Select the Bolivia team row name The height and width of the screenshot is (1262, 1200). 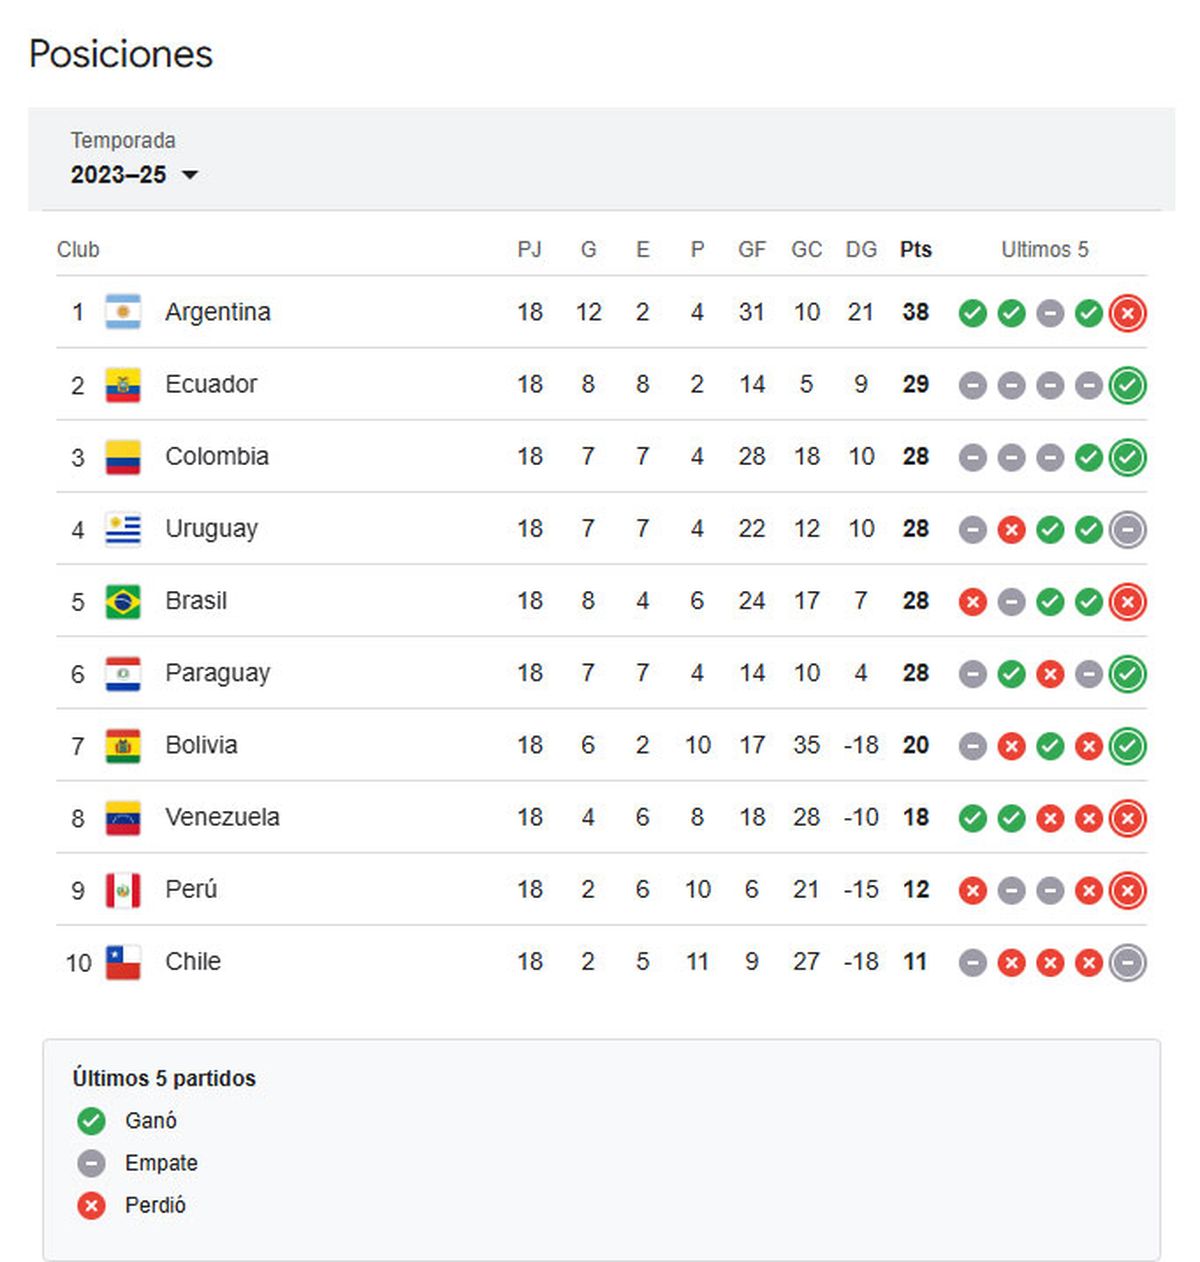[x=201, y=745]
